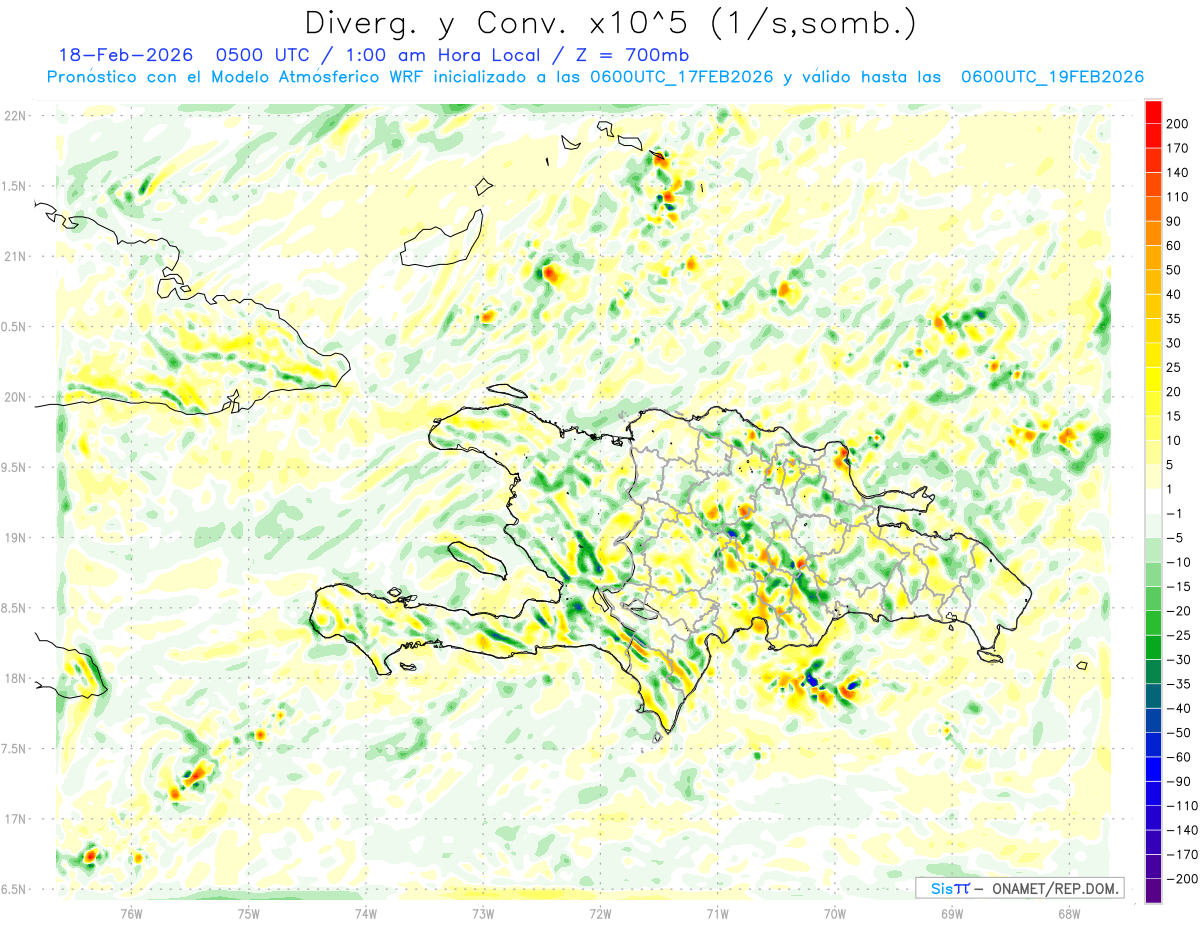Click the positive colorbar label '40'
This screenshot has width=1200, height=927.
[1175, 294]
